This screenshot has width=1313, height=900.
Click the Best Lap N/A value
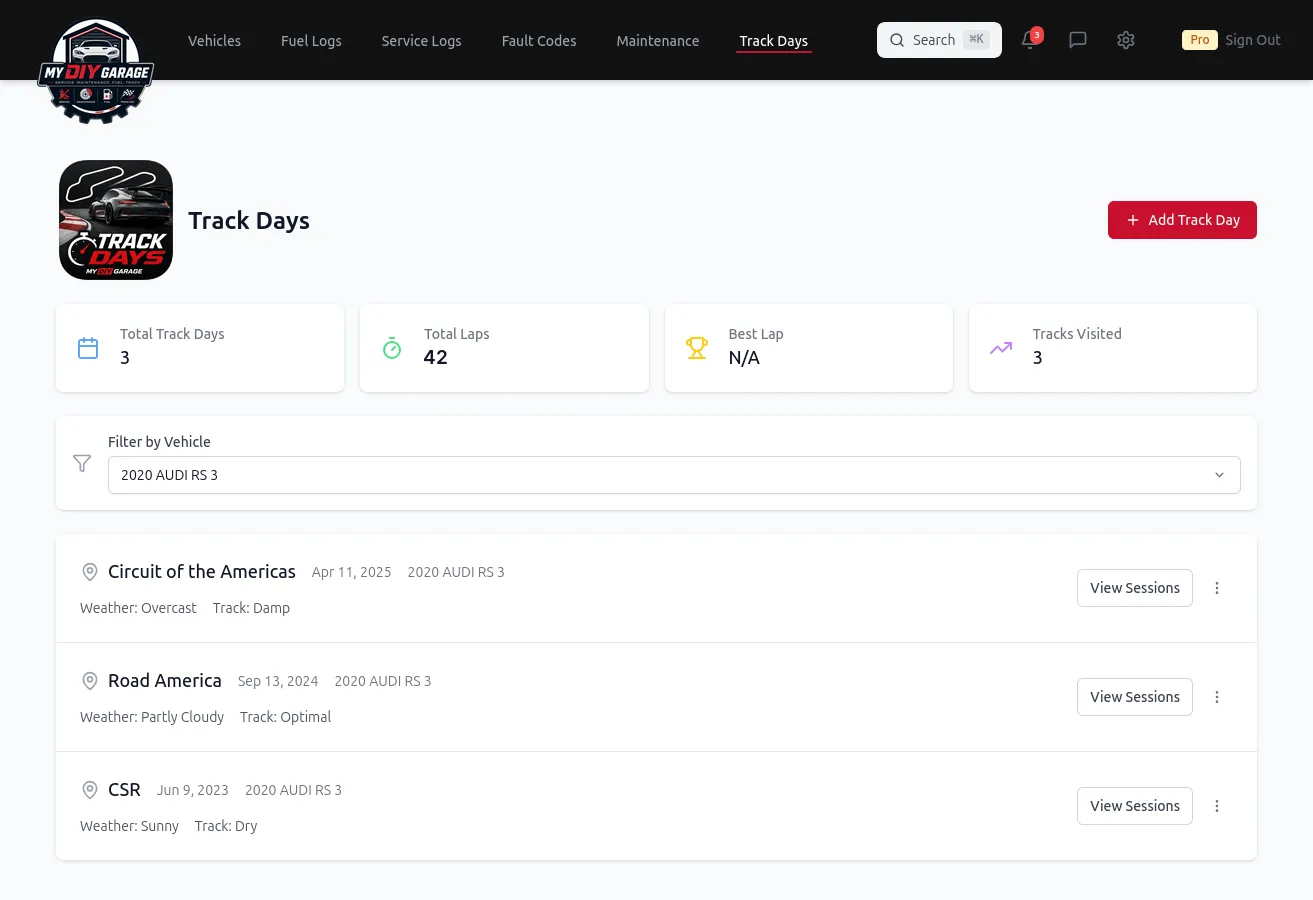[744, 358]
